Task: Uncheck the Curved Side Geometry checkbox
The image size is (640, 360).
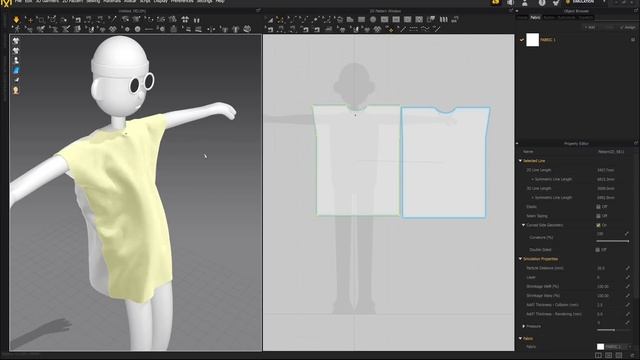Action: [x=598, y=225]
